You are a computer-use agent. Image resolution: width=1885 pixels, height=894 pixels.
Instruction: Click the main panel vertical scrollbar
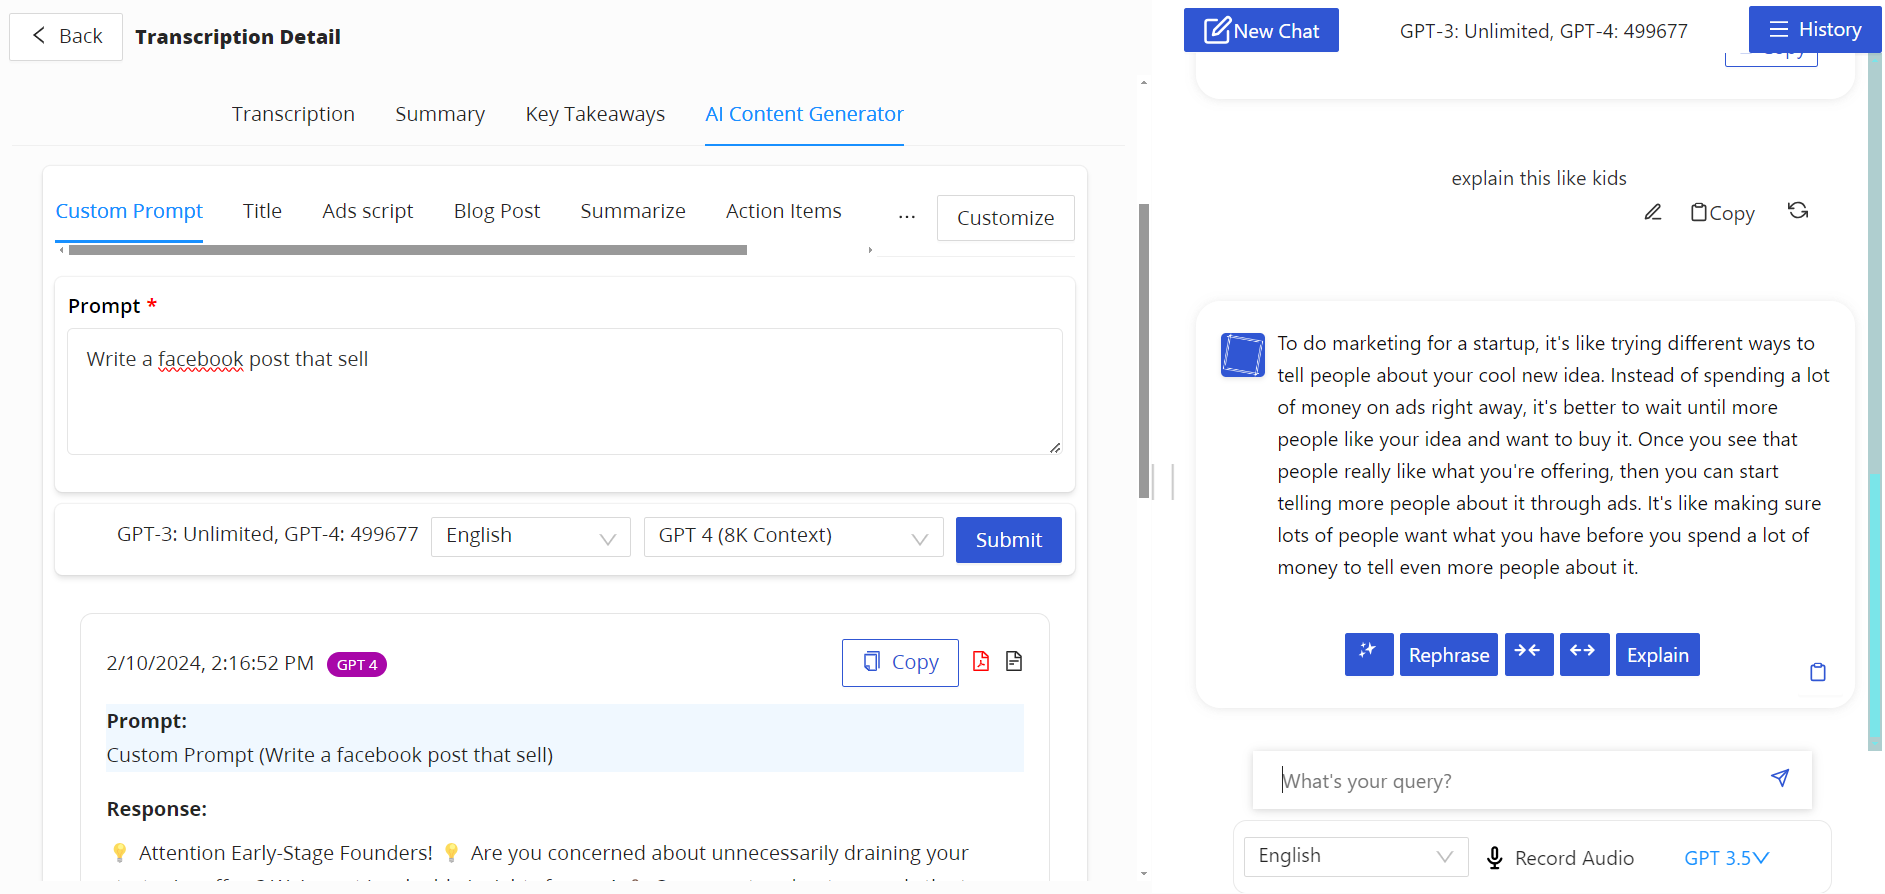1144,350
